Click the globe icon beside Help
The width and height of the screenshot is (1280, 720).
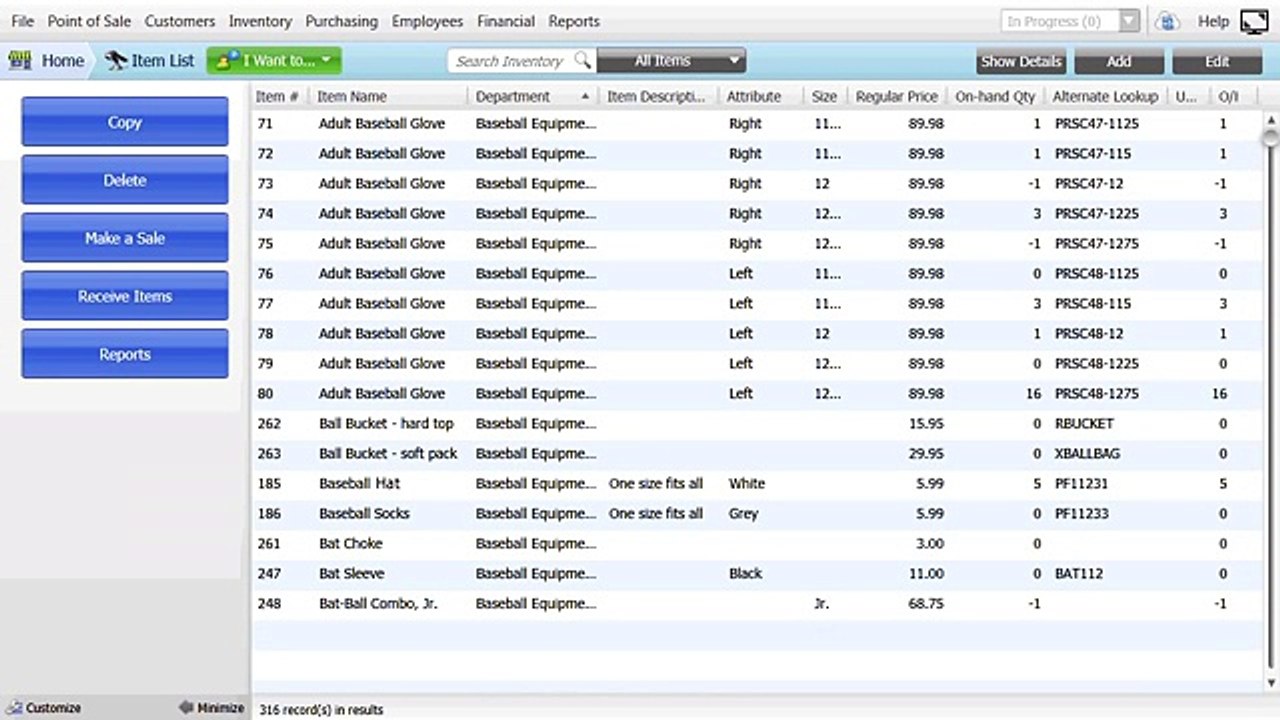1166,21
